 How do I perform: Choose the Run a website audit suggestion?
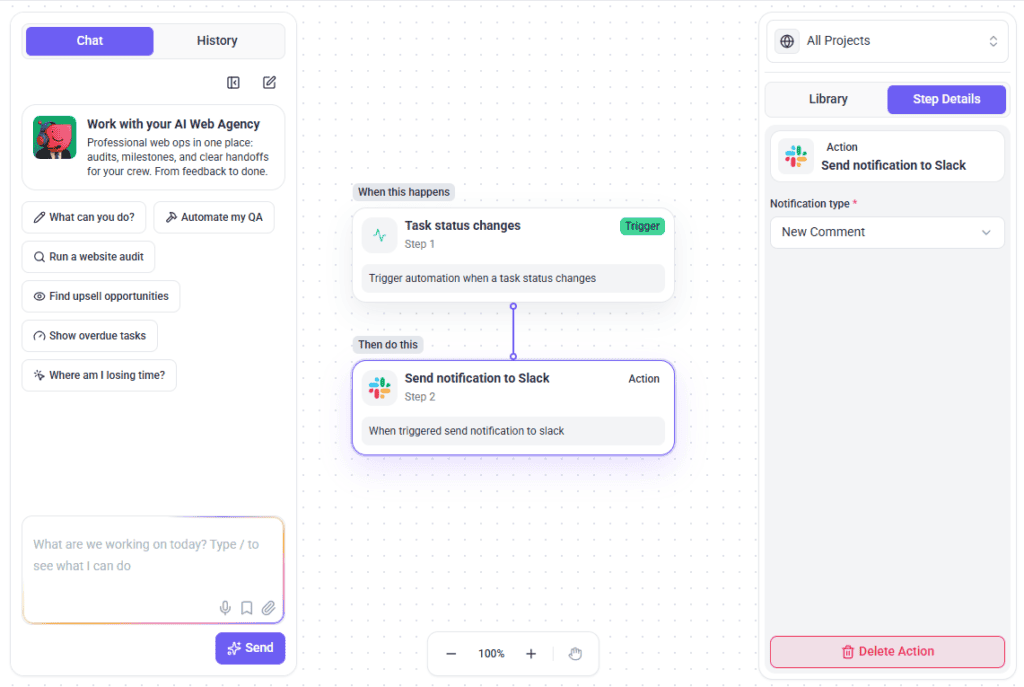tap(88, 257)
